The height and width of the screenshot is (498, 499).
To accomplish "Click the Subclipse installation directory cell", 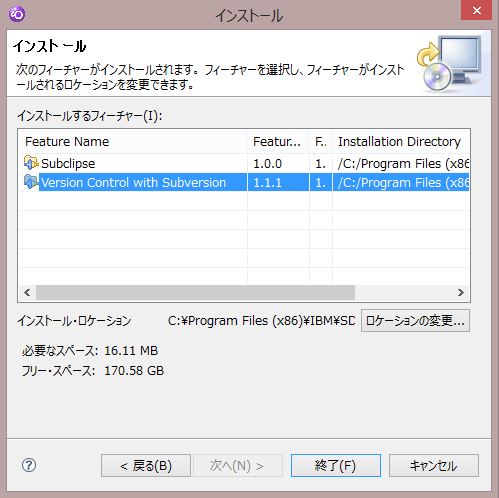I will pos(401,163).
